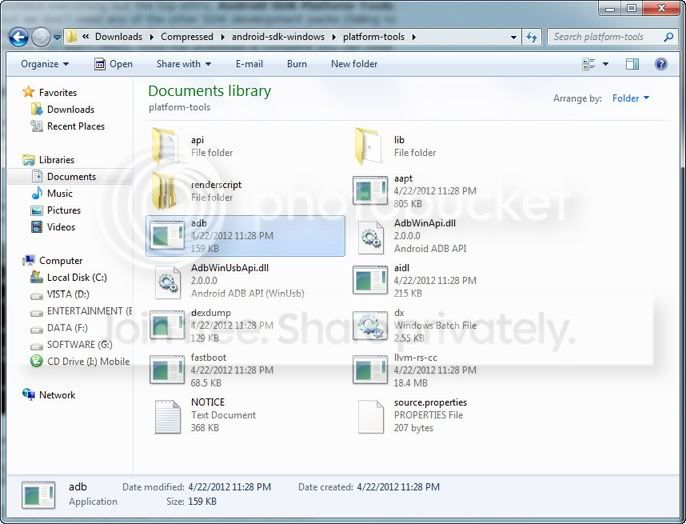Image resolution: width=686 pixels, height=524 pixels.
Task: Click the Back navigation arrow button
Action: (18, 37)
